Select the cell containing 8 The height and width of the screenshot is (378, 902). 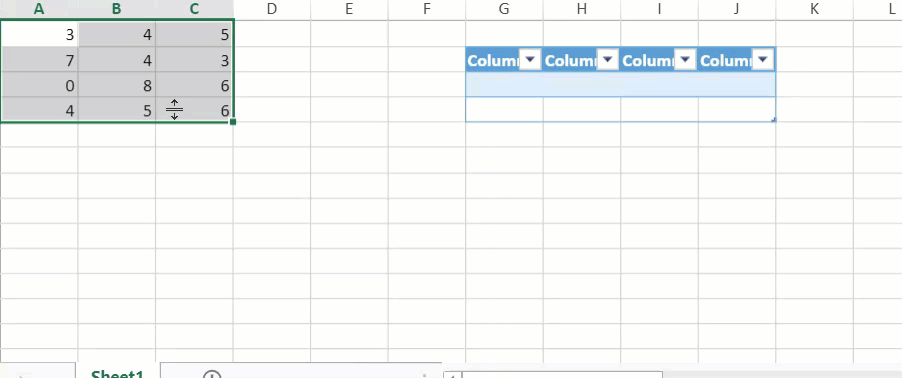point(117,85)
